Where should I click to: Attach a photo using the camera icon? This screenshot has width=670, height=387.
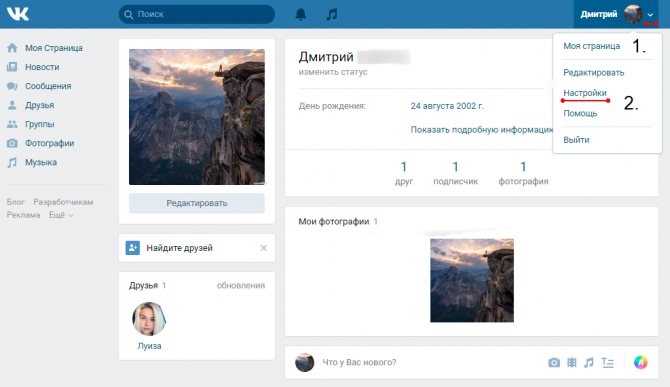[554, 363]
